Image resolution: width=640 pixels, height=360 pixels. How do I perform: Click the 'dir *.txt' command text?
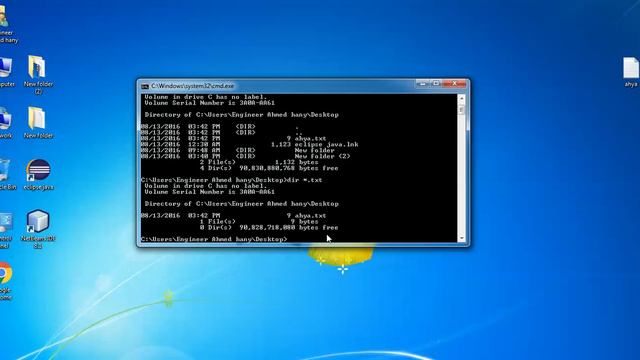click(x=304, y=180)
